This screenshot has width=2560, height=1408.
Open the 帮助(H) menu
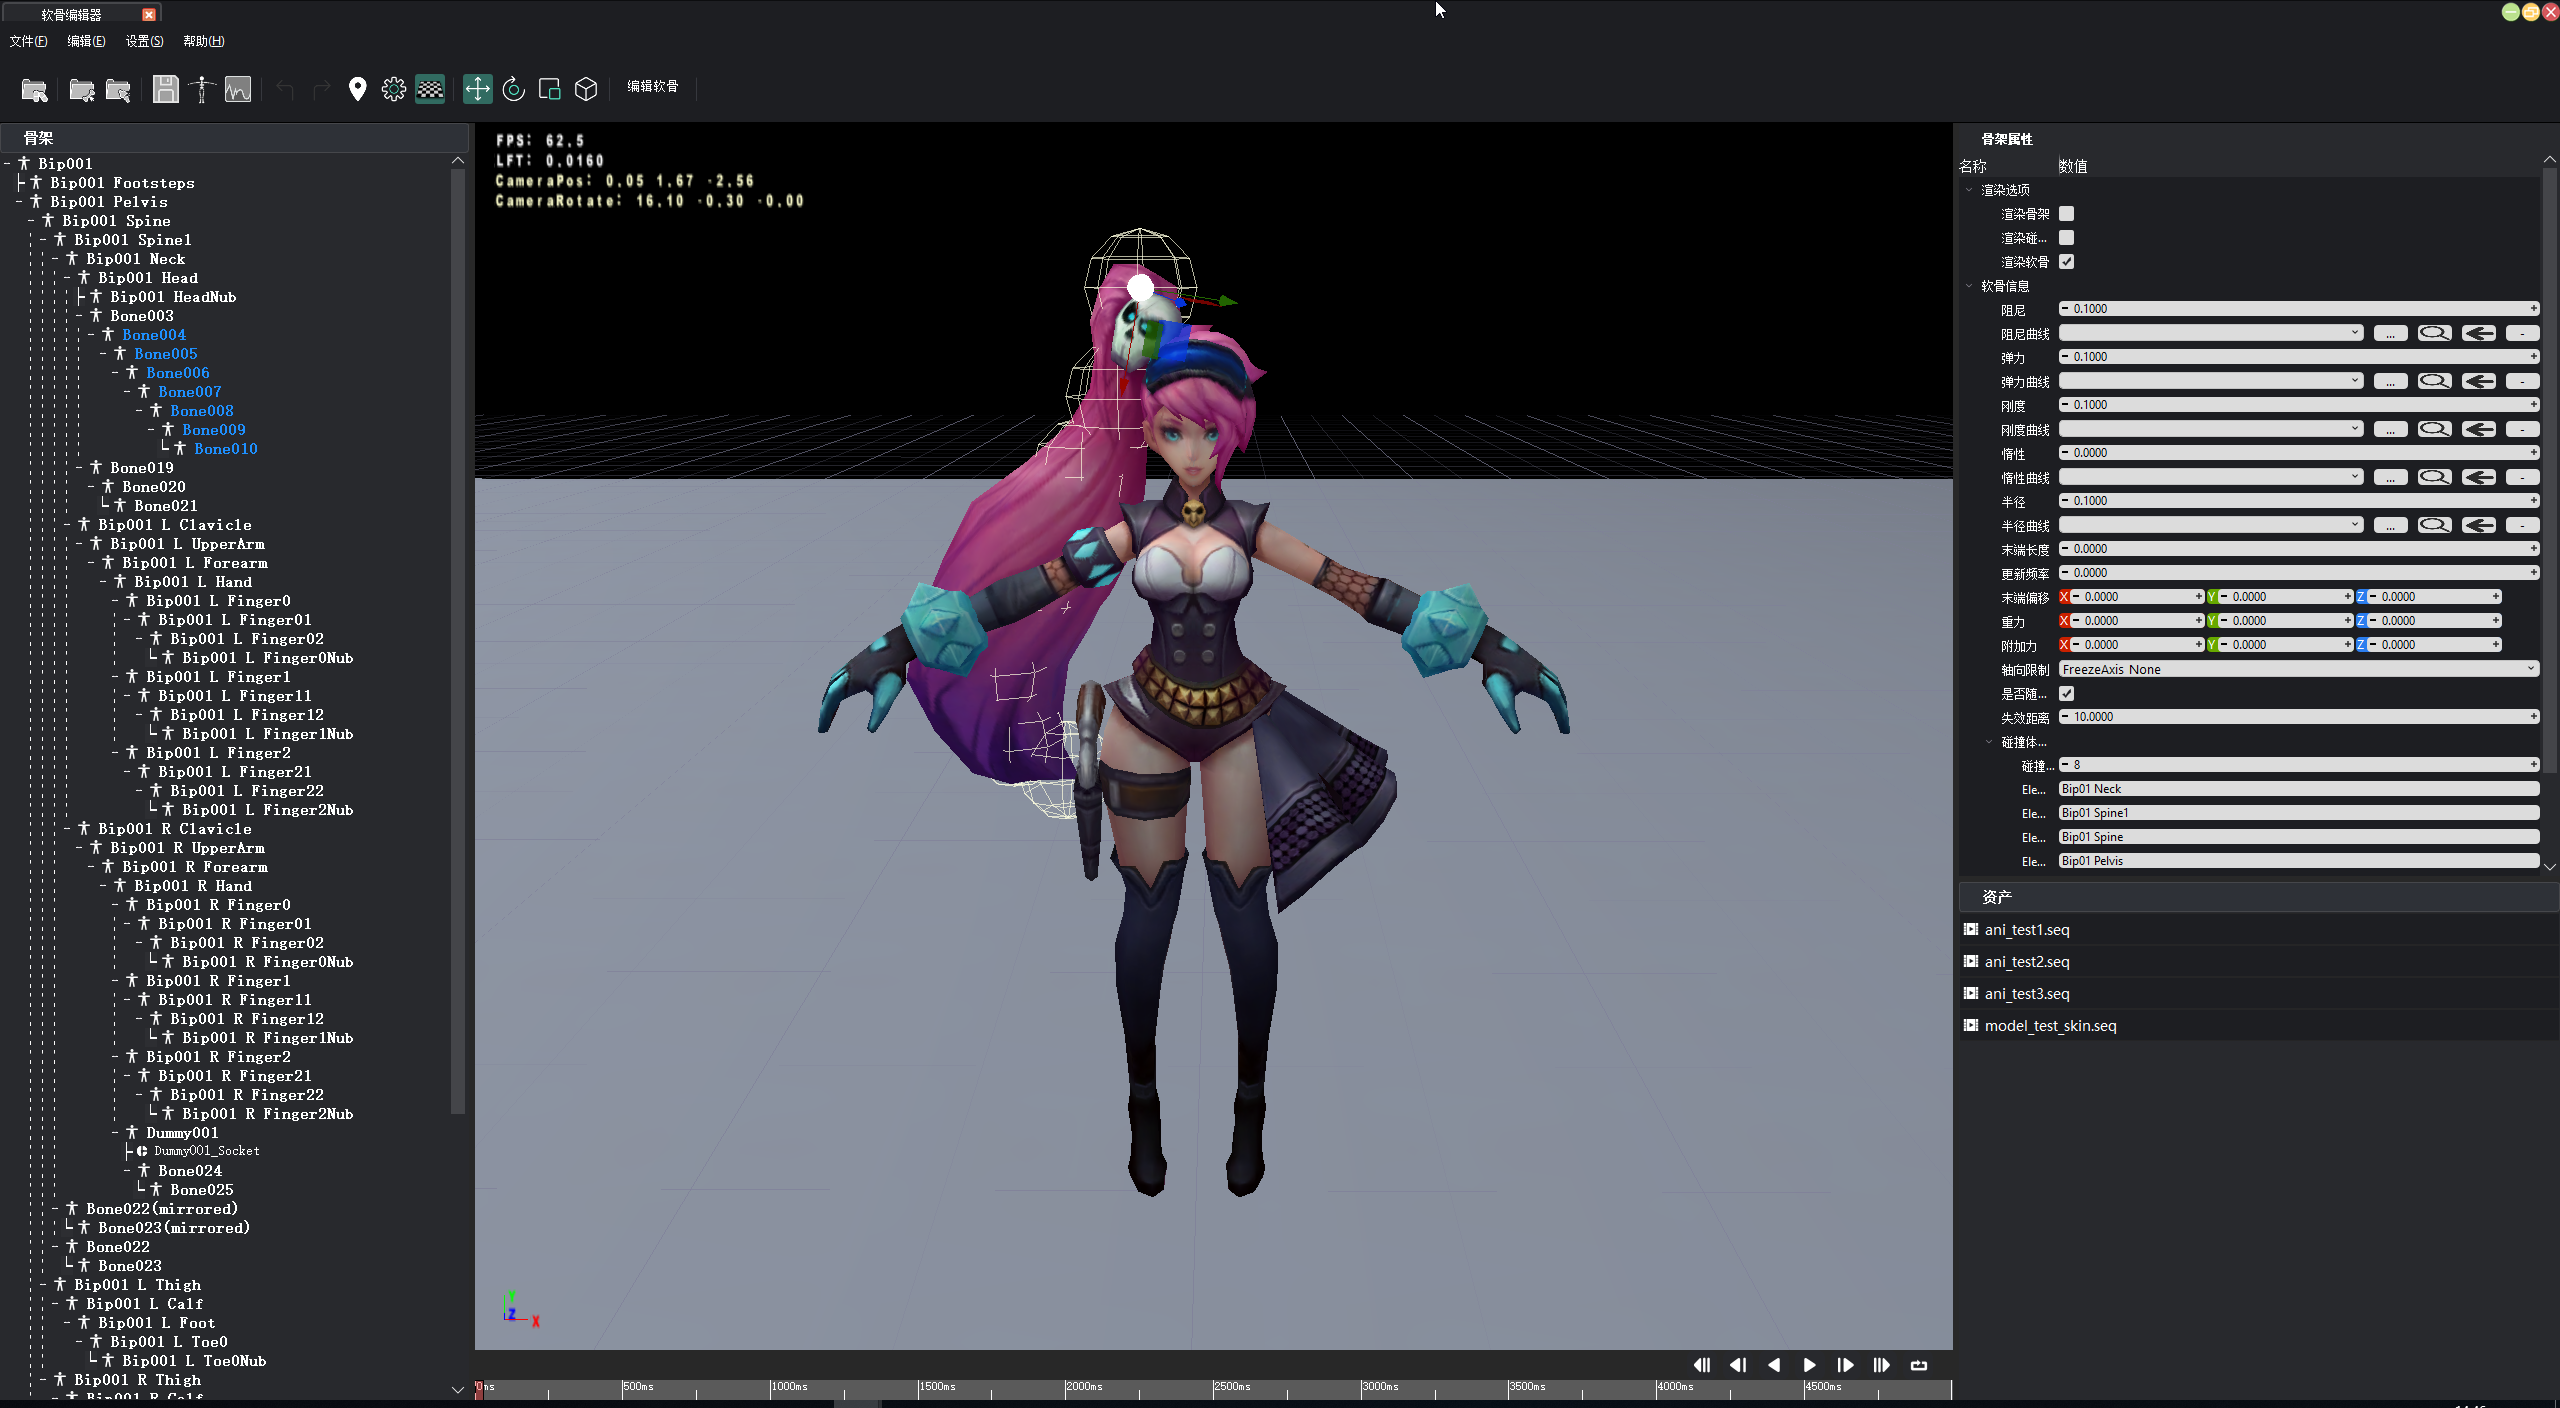point(203,41)
